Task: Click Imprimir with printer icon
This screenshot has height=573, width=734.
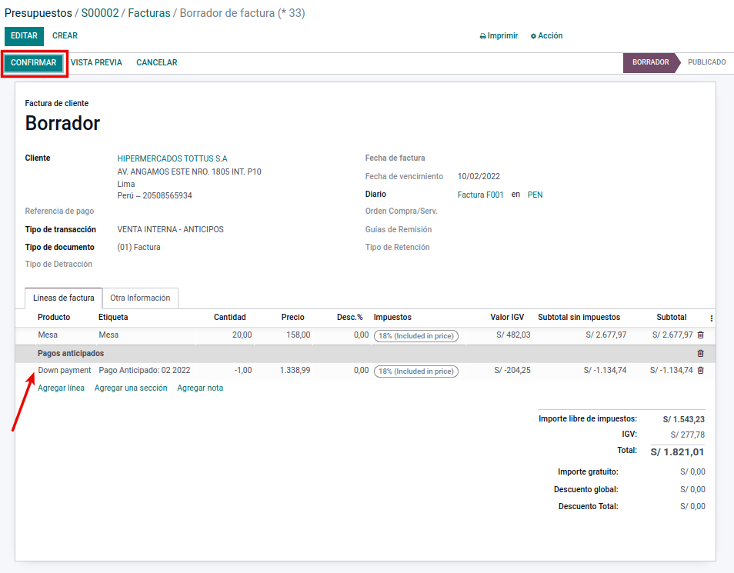Action: point(499,36)
